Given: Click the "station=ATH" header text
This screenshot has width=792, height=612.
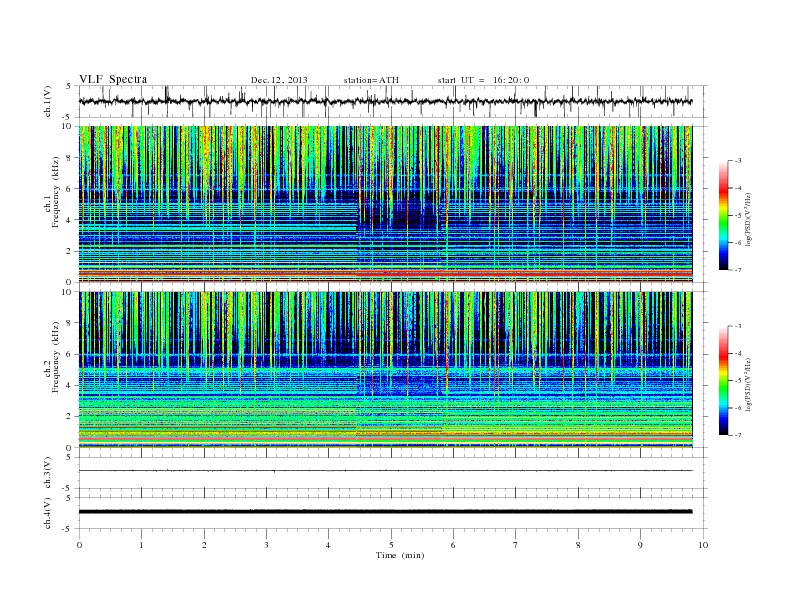Looking at the screenshot, I should (x=371, y=80).
